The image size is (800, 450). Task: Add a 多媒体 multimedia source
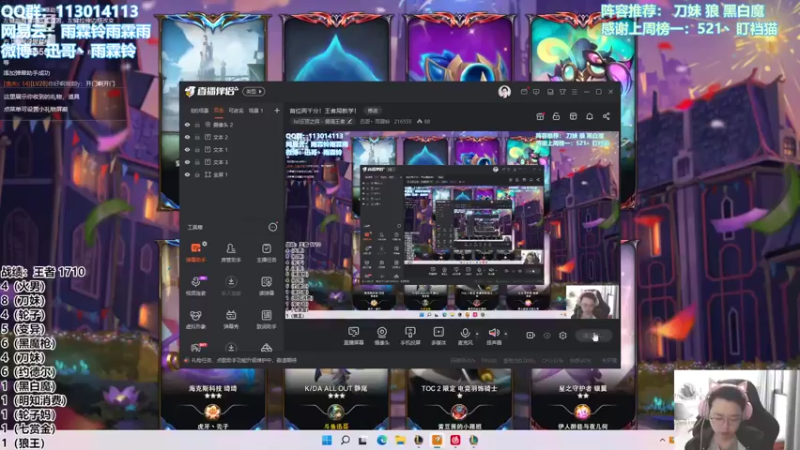438,336
